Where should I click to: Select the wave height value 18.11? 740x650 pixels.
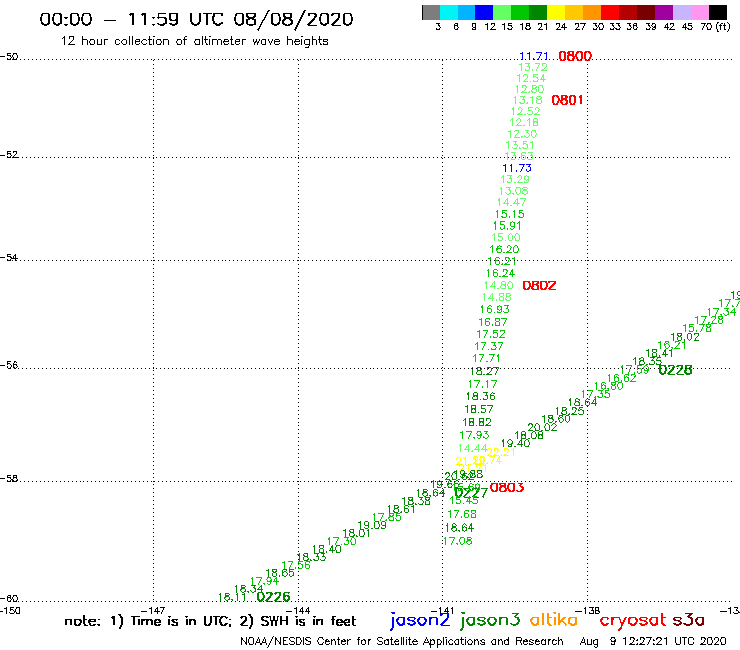(x=232, y=598)
